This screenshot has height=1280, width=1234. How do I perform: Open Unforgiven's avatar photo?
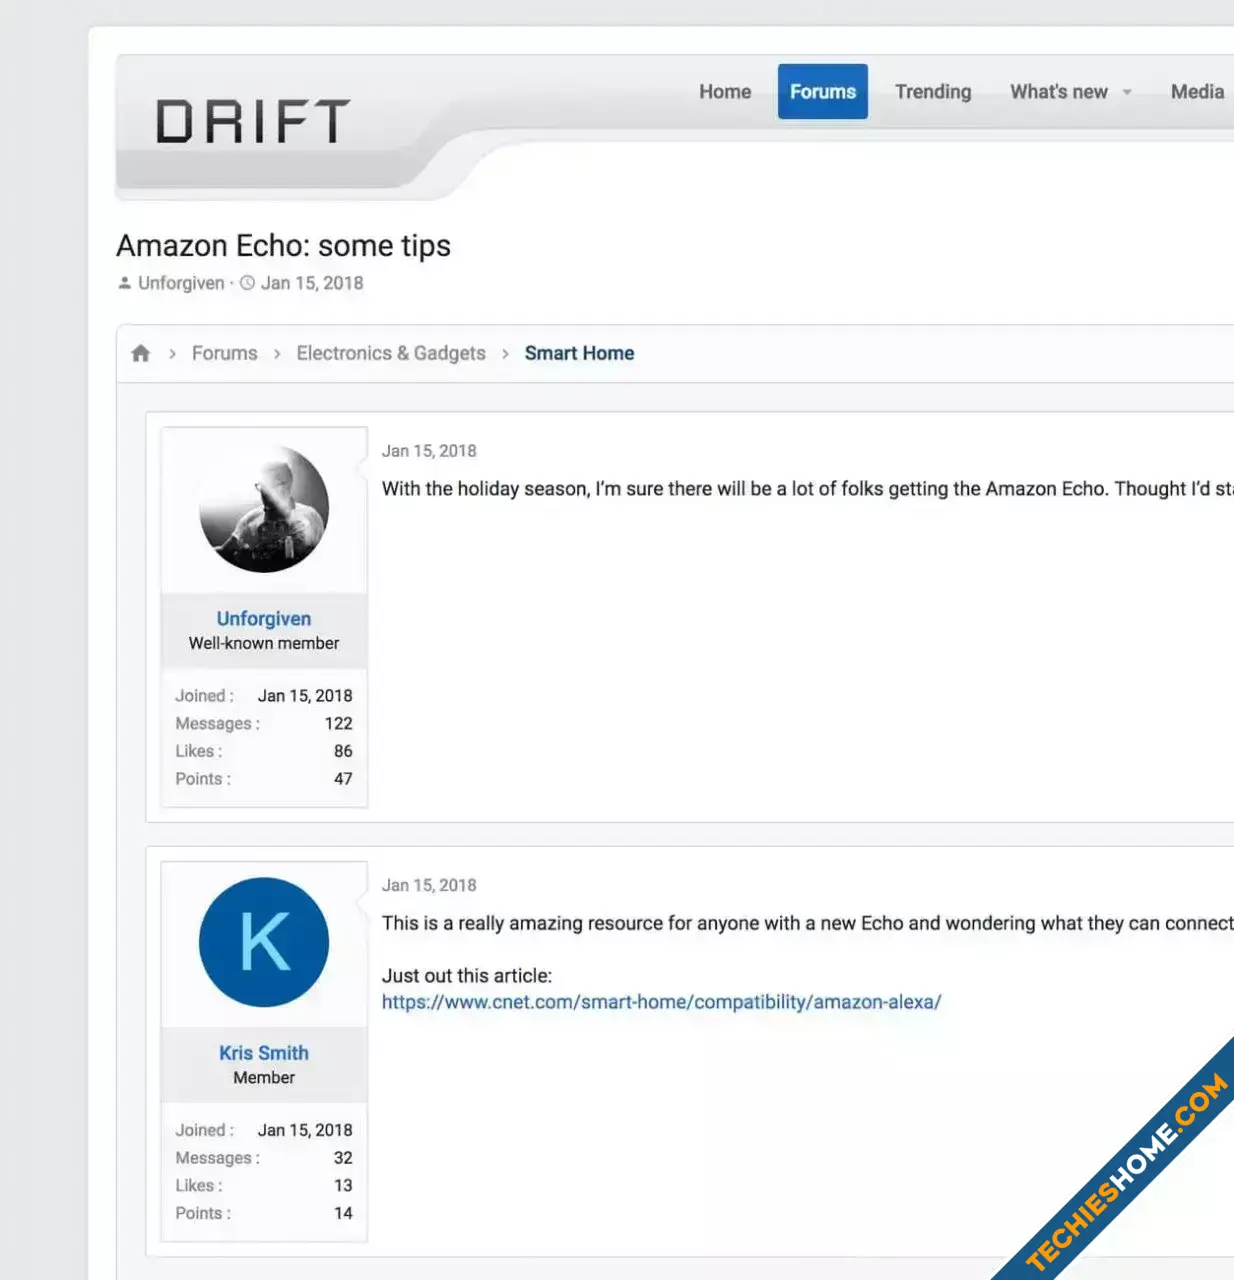pos(264,509)
